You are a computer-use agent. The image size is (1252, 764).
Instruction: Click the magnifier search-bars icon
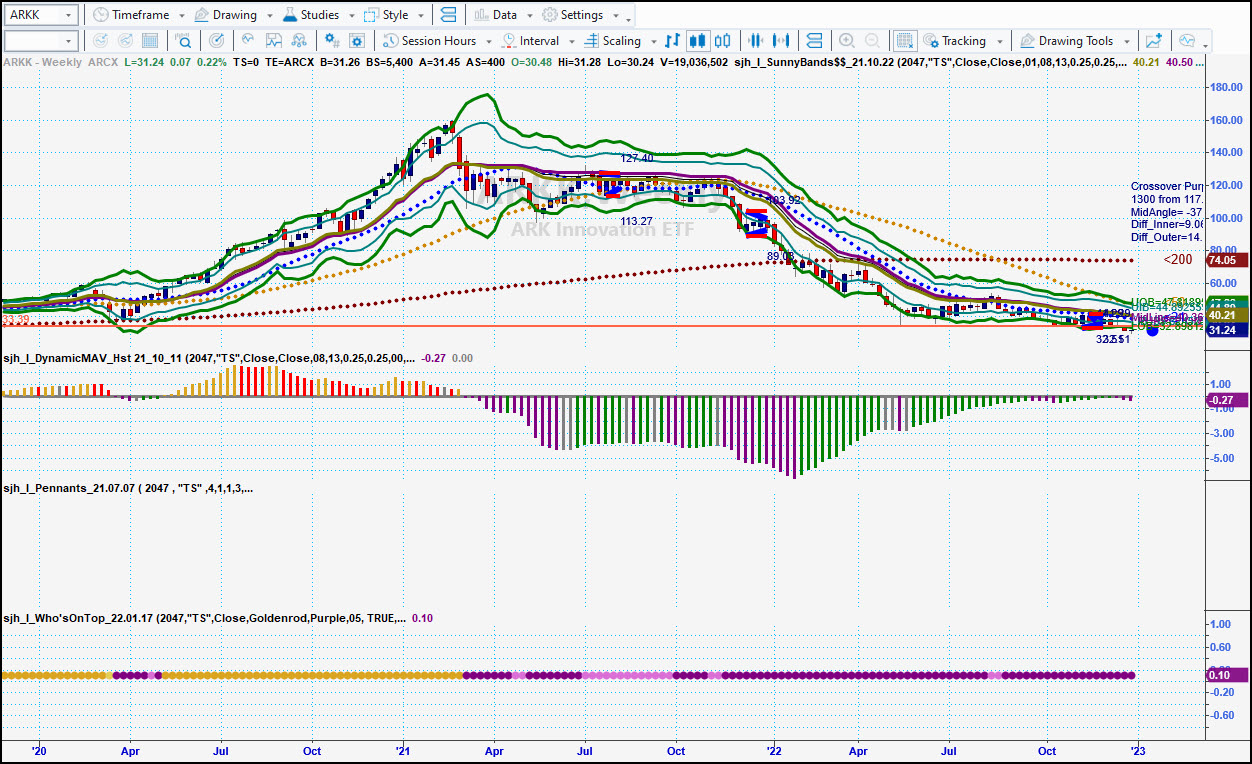(184, 41)
